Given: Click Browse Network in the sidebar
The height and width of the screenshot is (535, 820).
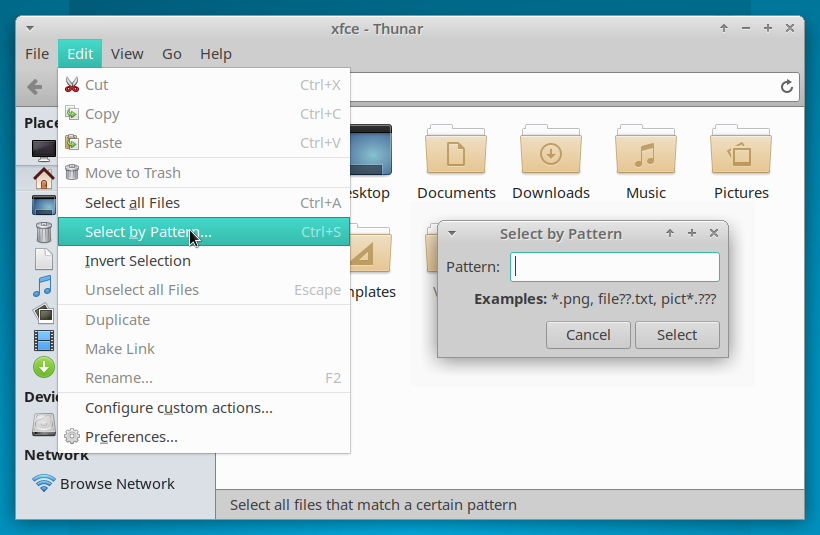Looking at the screenshot, I should coord(117,484).
